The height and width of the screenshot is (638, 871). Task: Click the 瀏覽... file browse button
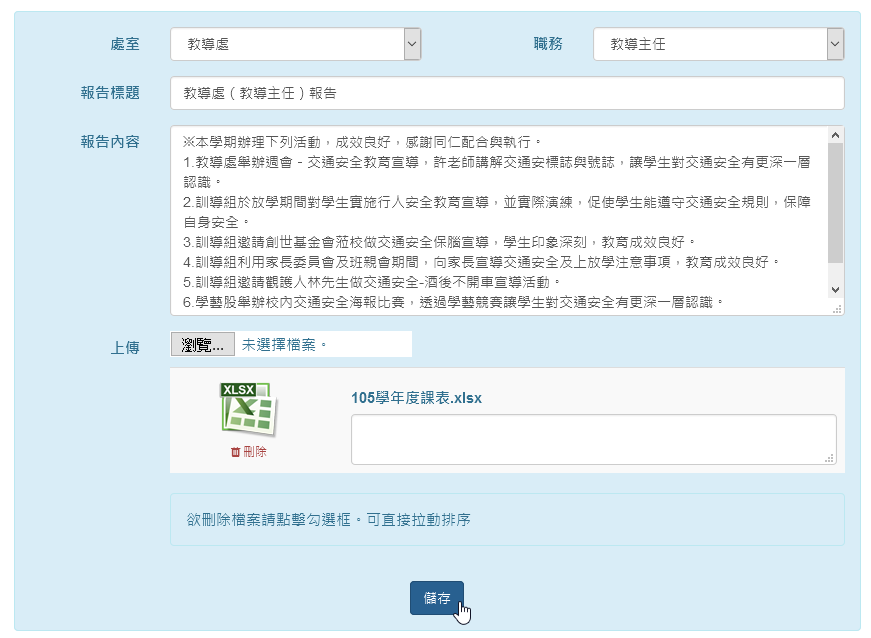point(203,345)
